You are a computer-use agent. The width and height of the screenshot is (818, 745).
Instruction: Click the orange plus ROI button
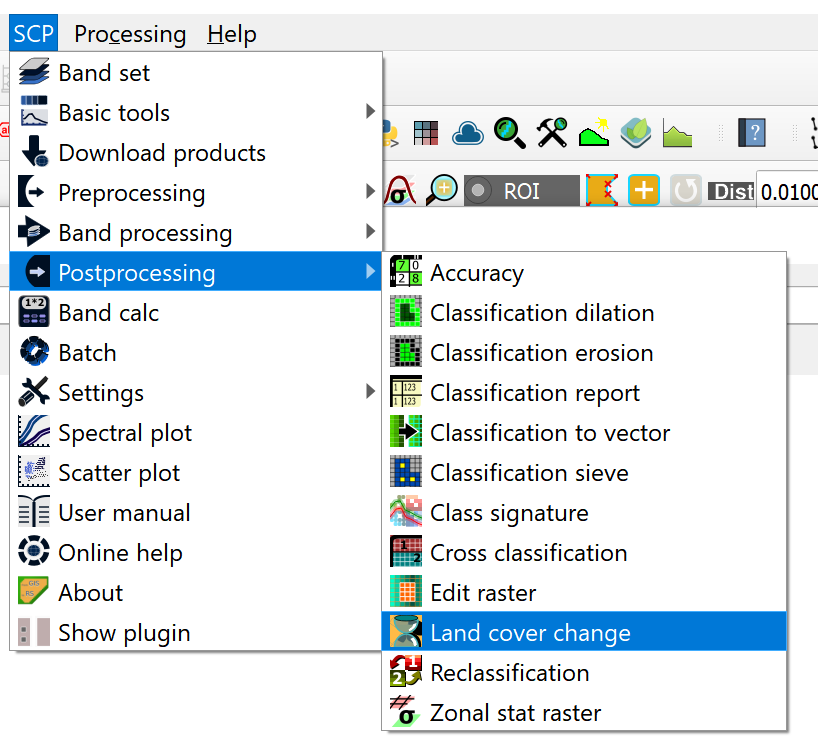point(643,190)
